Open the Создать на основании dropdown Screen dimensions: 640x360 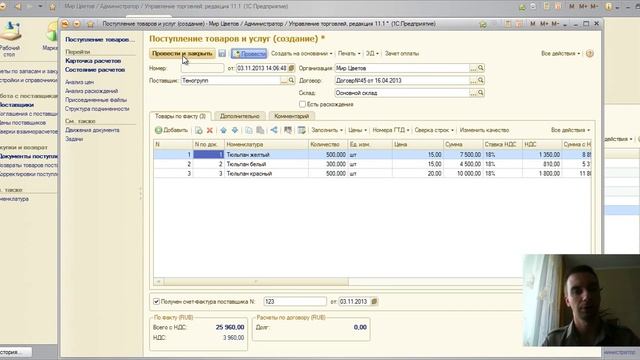(302, 53)
